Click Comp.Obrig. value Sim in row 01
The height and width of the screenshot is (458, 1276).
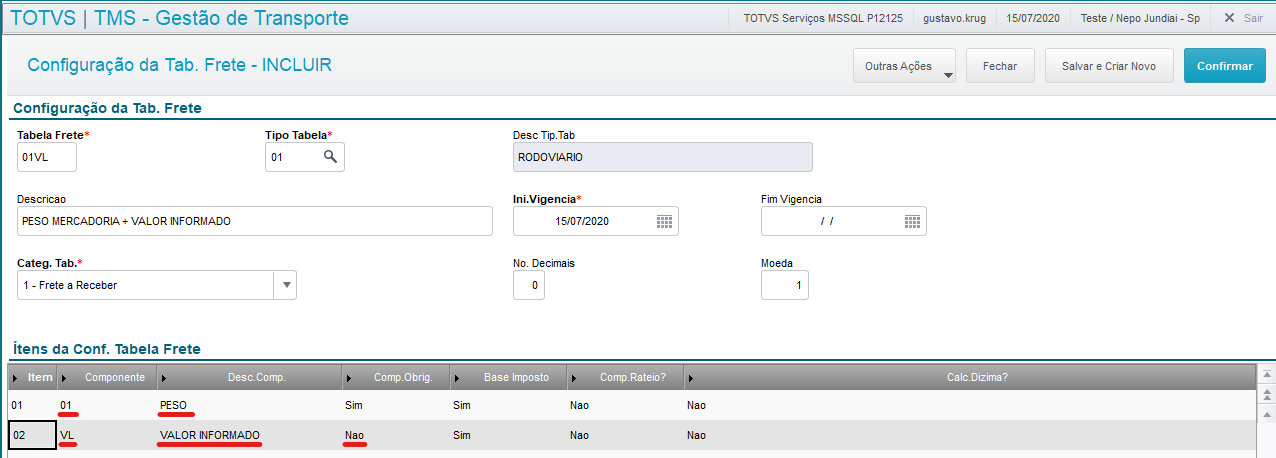click(395, 405)
